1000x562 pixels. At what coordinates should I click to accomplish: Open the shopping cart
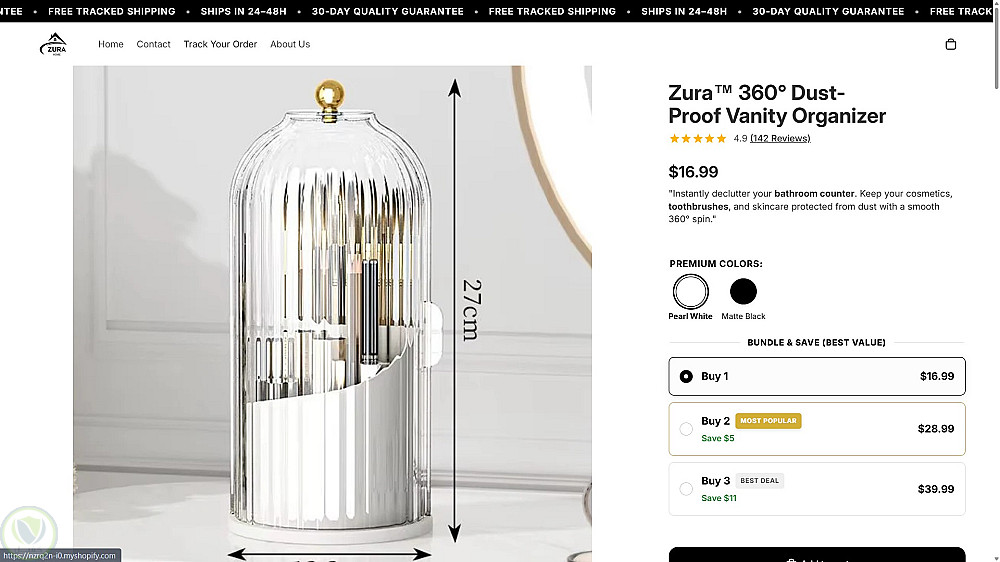coord(950,44)
